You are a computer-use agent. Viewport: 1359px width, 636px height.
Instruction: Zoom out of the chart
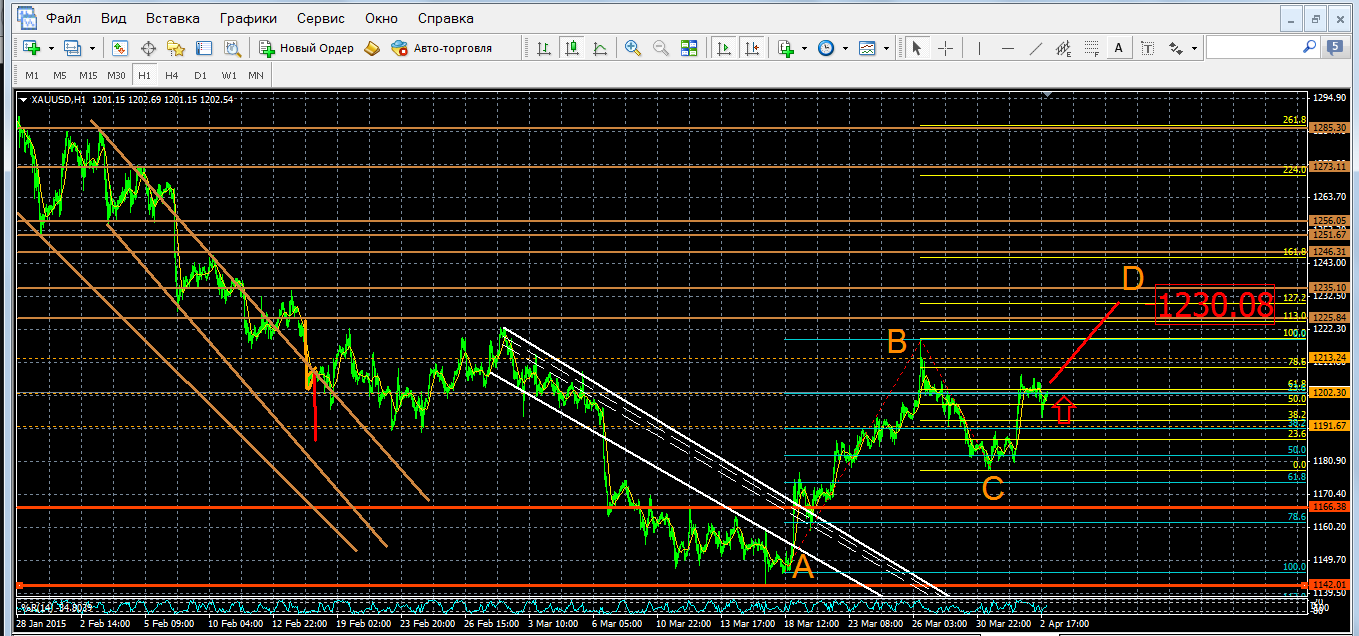[661, 48]
